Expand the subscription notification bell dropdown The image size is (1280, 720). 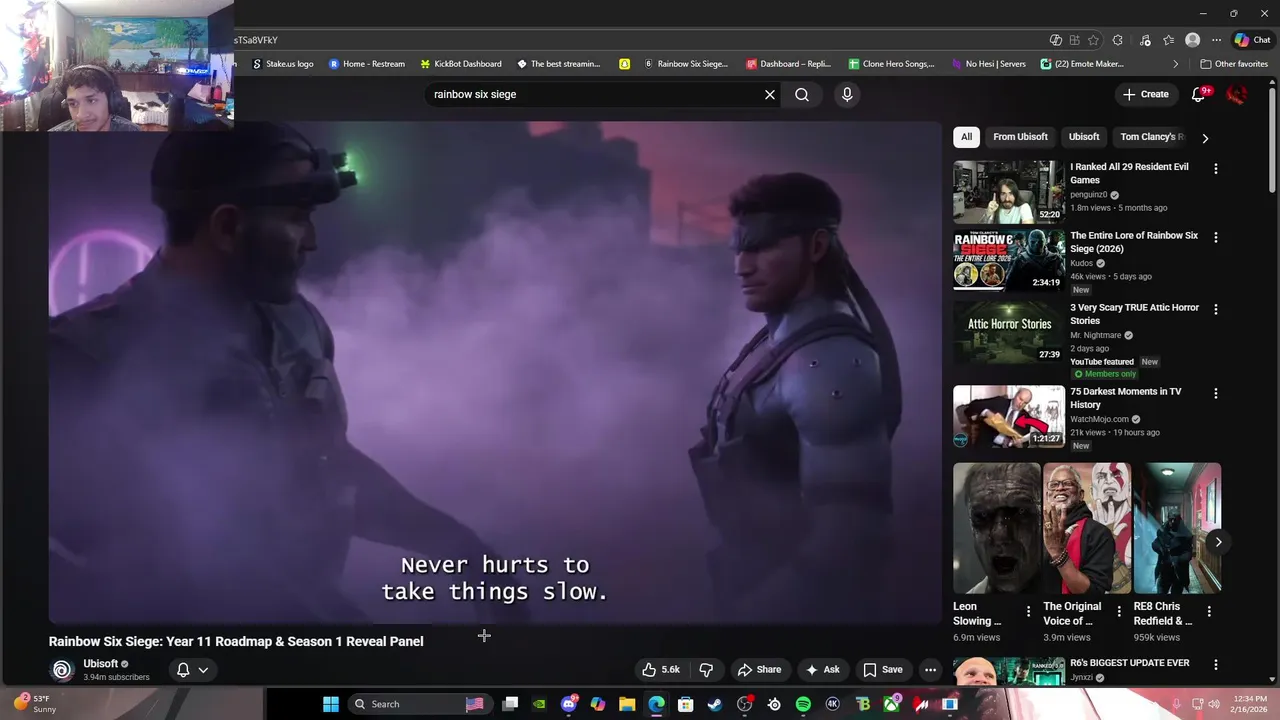coord(192,670)
